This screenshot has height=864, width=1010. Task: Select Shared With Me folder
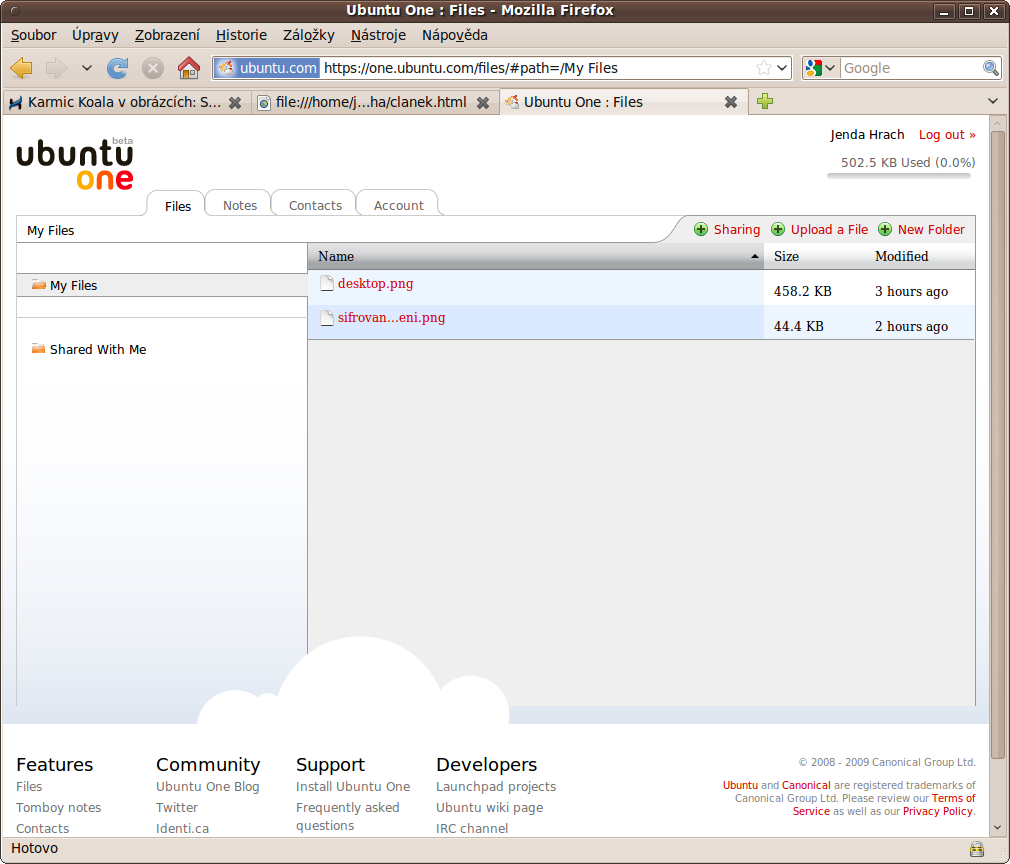pyautogui.click(x=89, y=349)
